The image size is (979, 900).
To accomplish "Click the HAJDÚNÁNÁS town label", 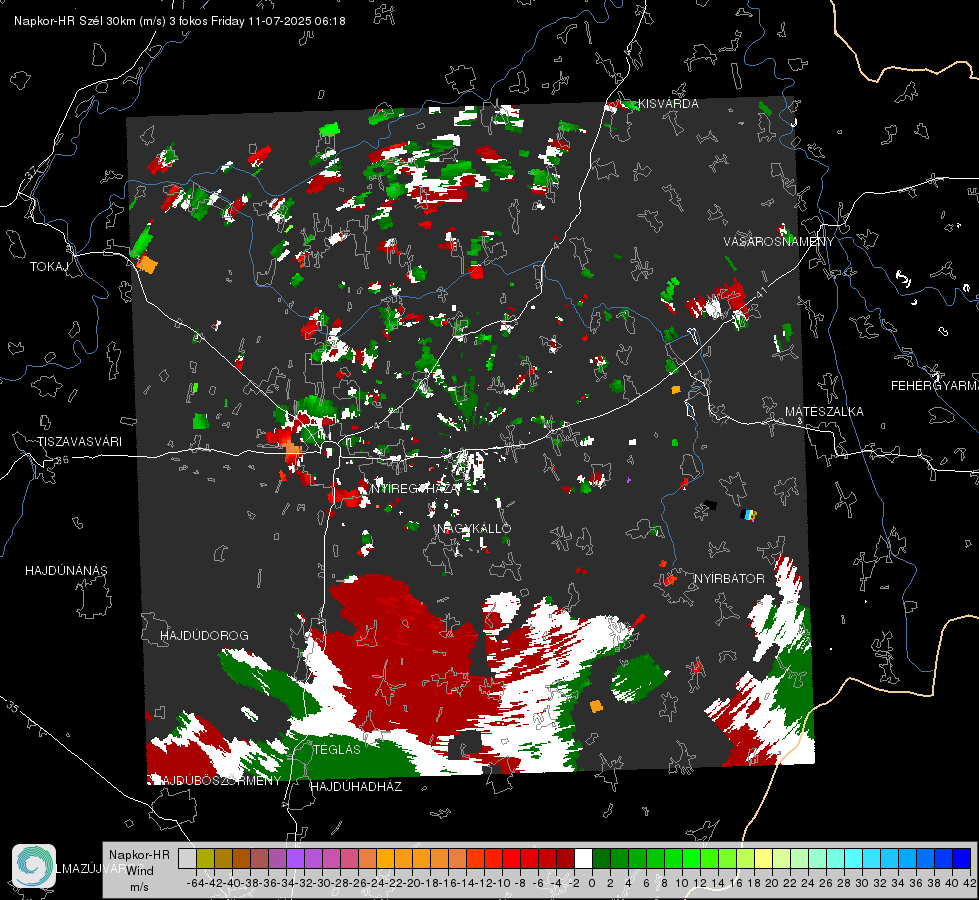I will coord(66,571).
